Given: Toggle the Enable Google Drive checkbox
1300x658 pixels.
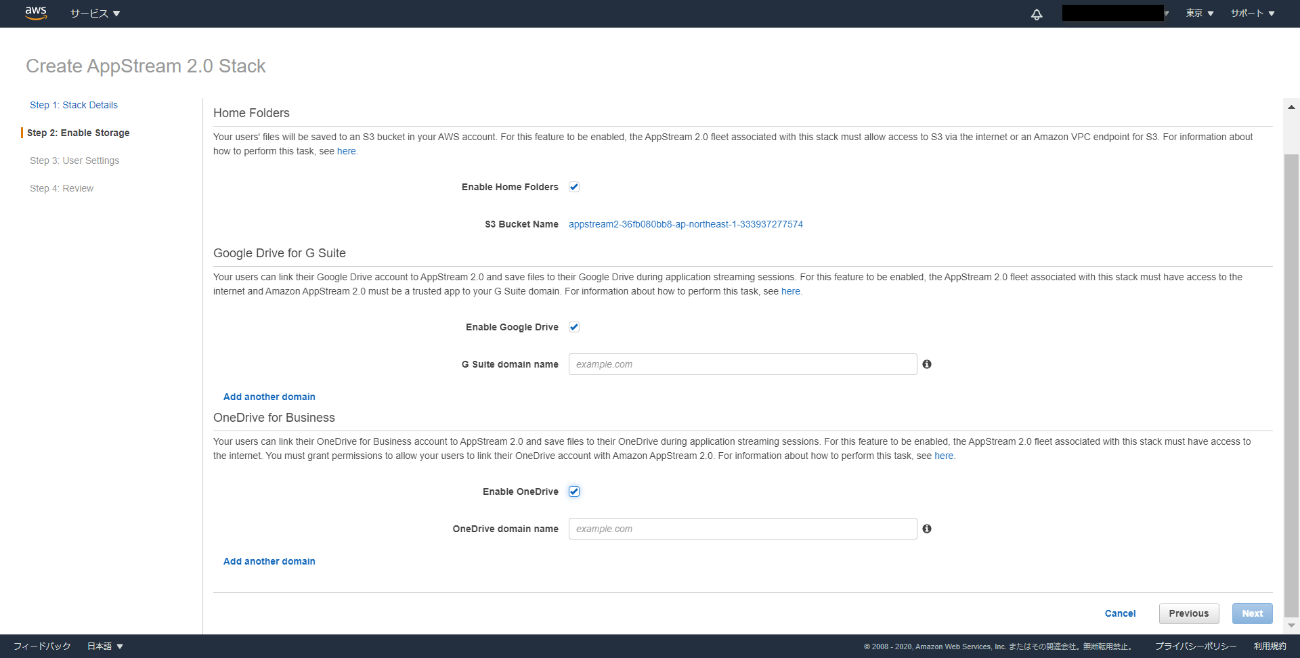Looking at the screenshot, I should click(x=574, y=327).
